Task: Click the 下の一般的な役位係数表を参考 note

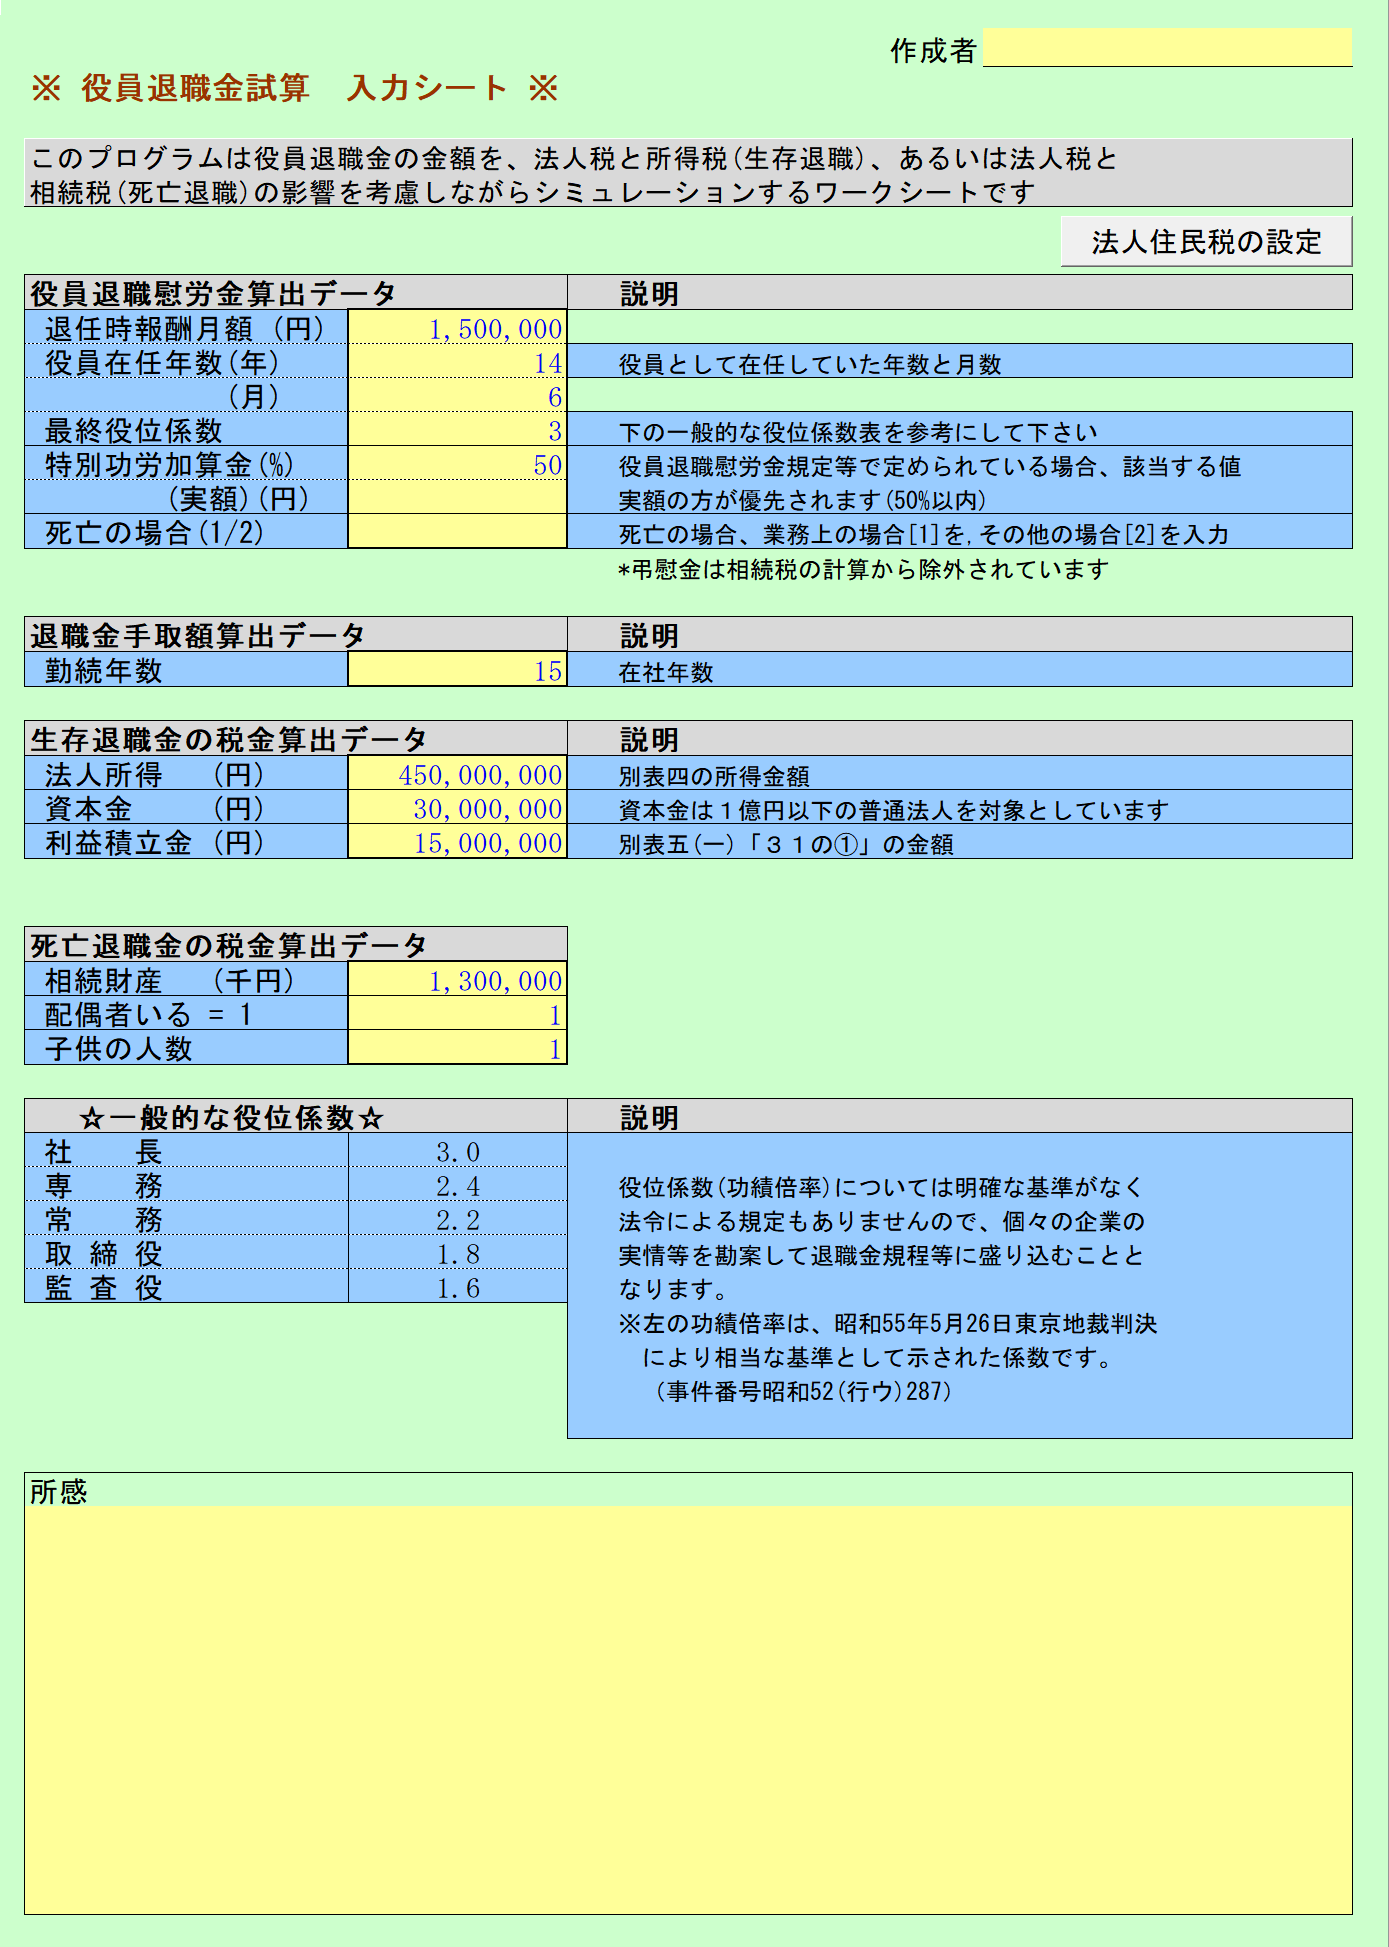Action: point(858,432)
